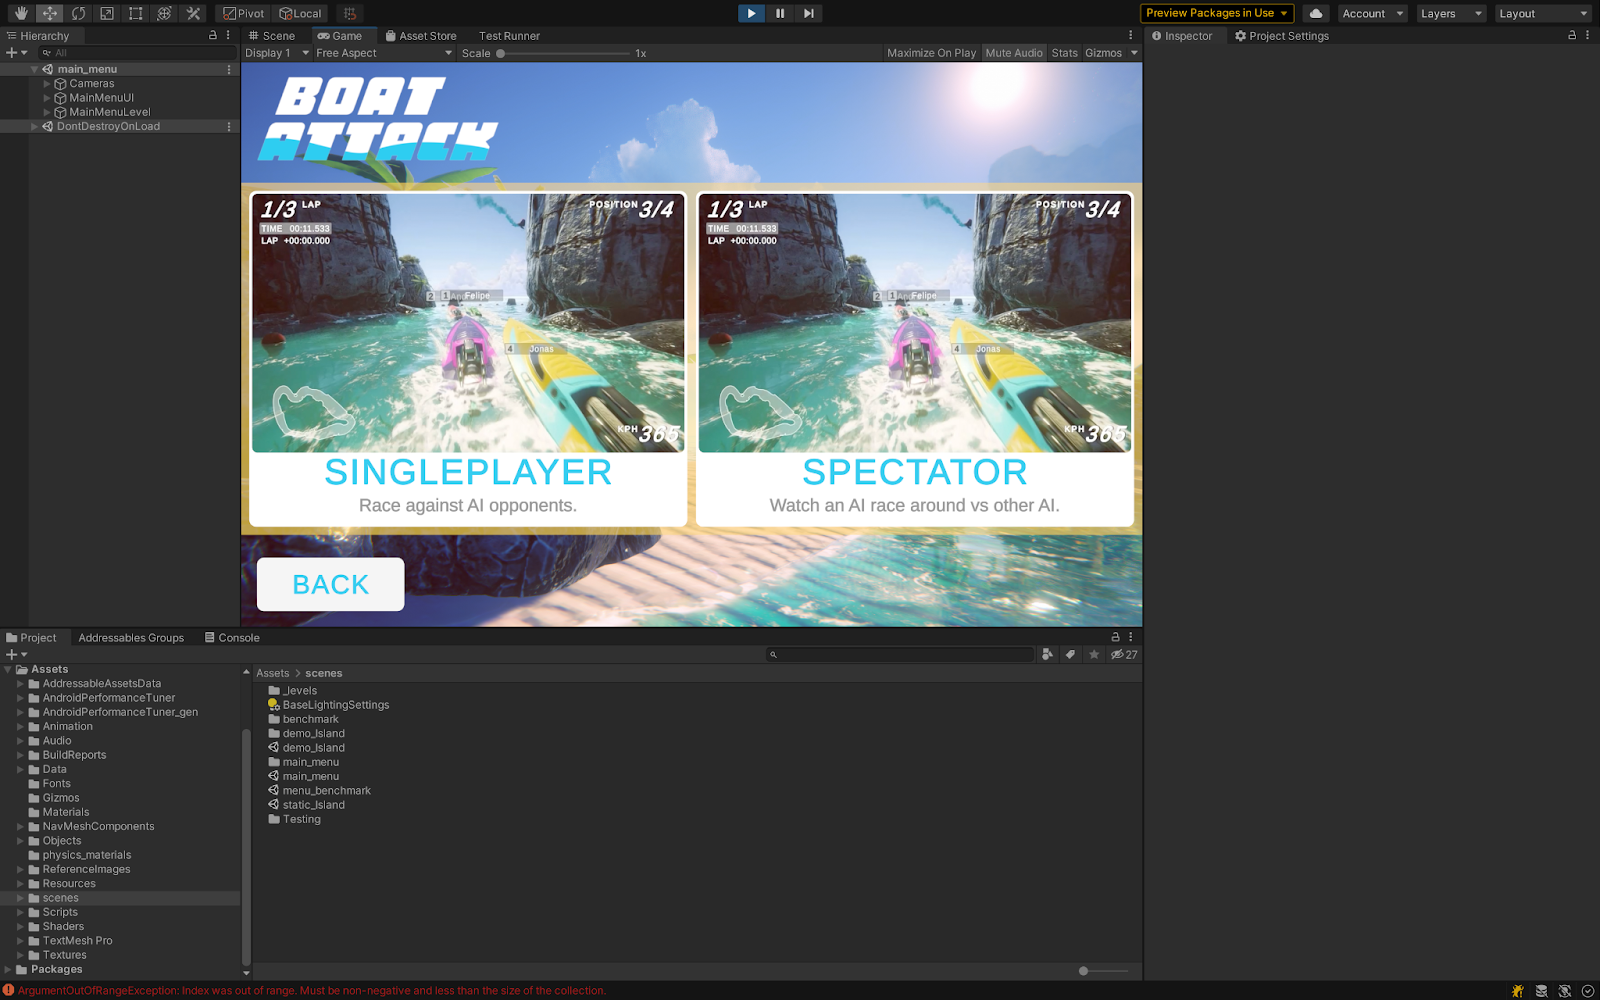Toggle Mute Audio in Game view
Viewport: 1600px width, 1000px height.
click(x=1013, y=53)
